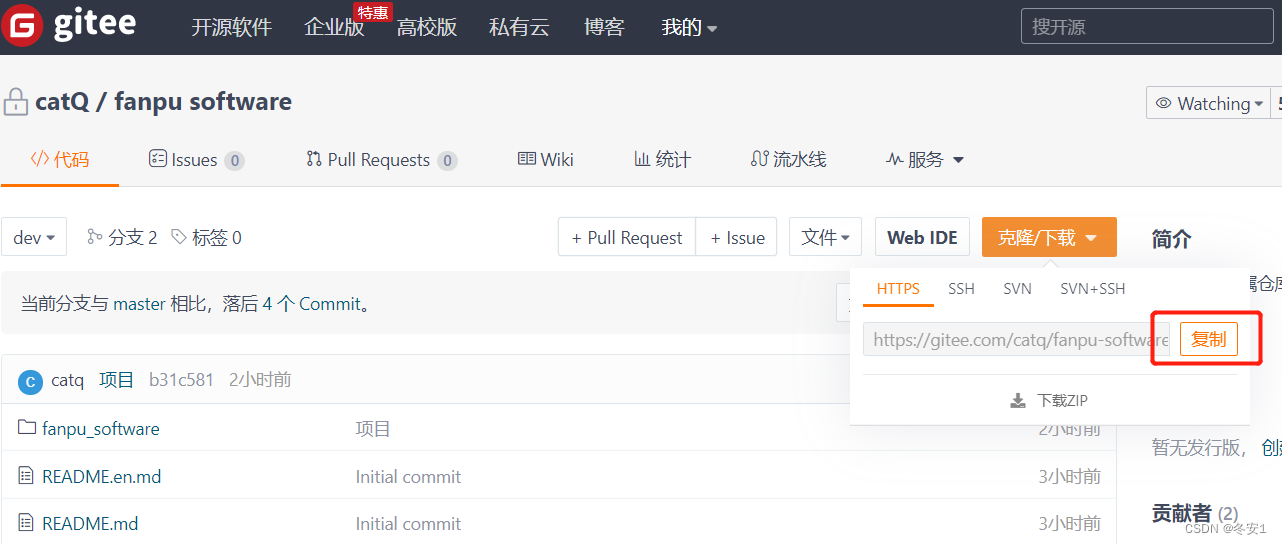Click the commit hash b31c581
The height and width of the screenshot is (544, 1282).
click(x=181, y=380)
